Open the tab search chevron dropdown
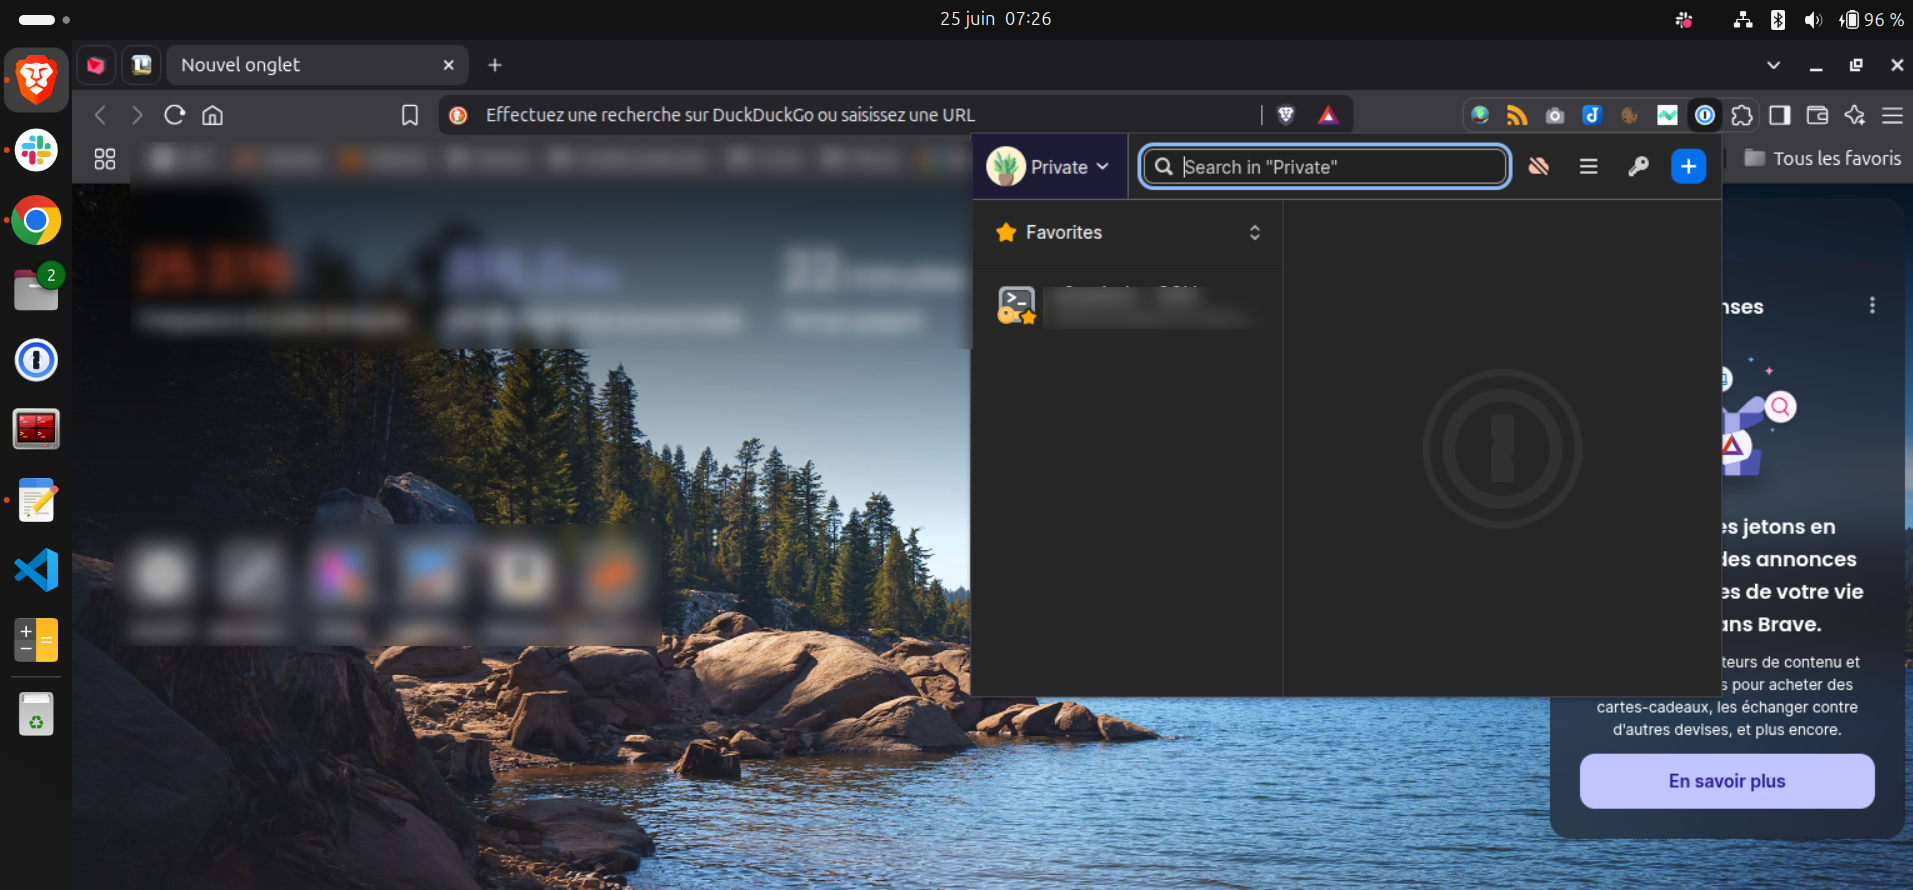1913x890 pixels. click(x=1773, y=65)
